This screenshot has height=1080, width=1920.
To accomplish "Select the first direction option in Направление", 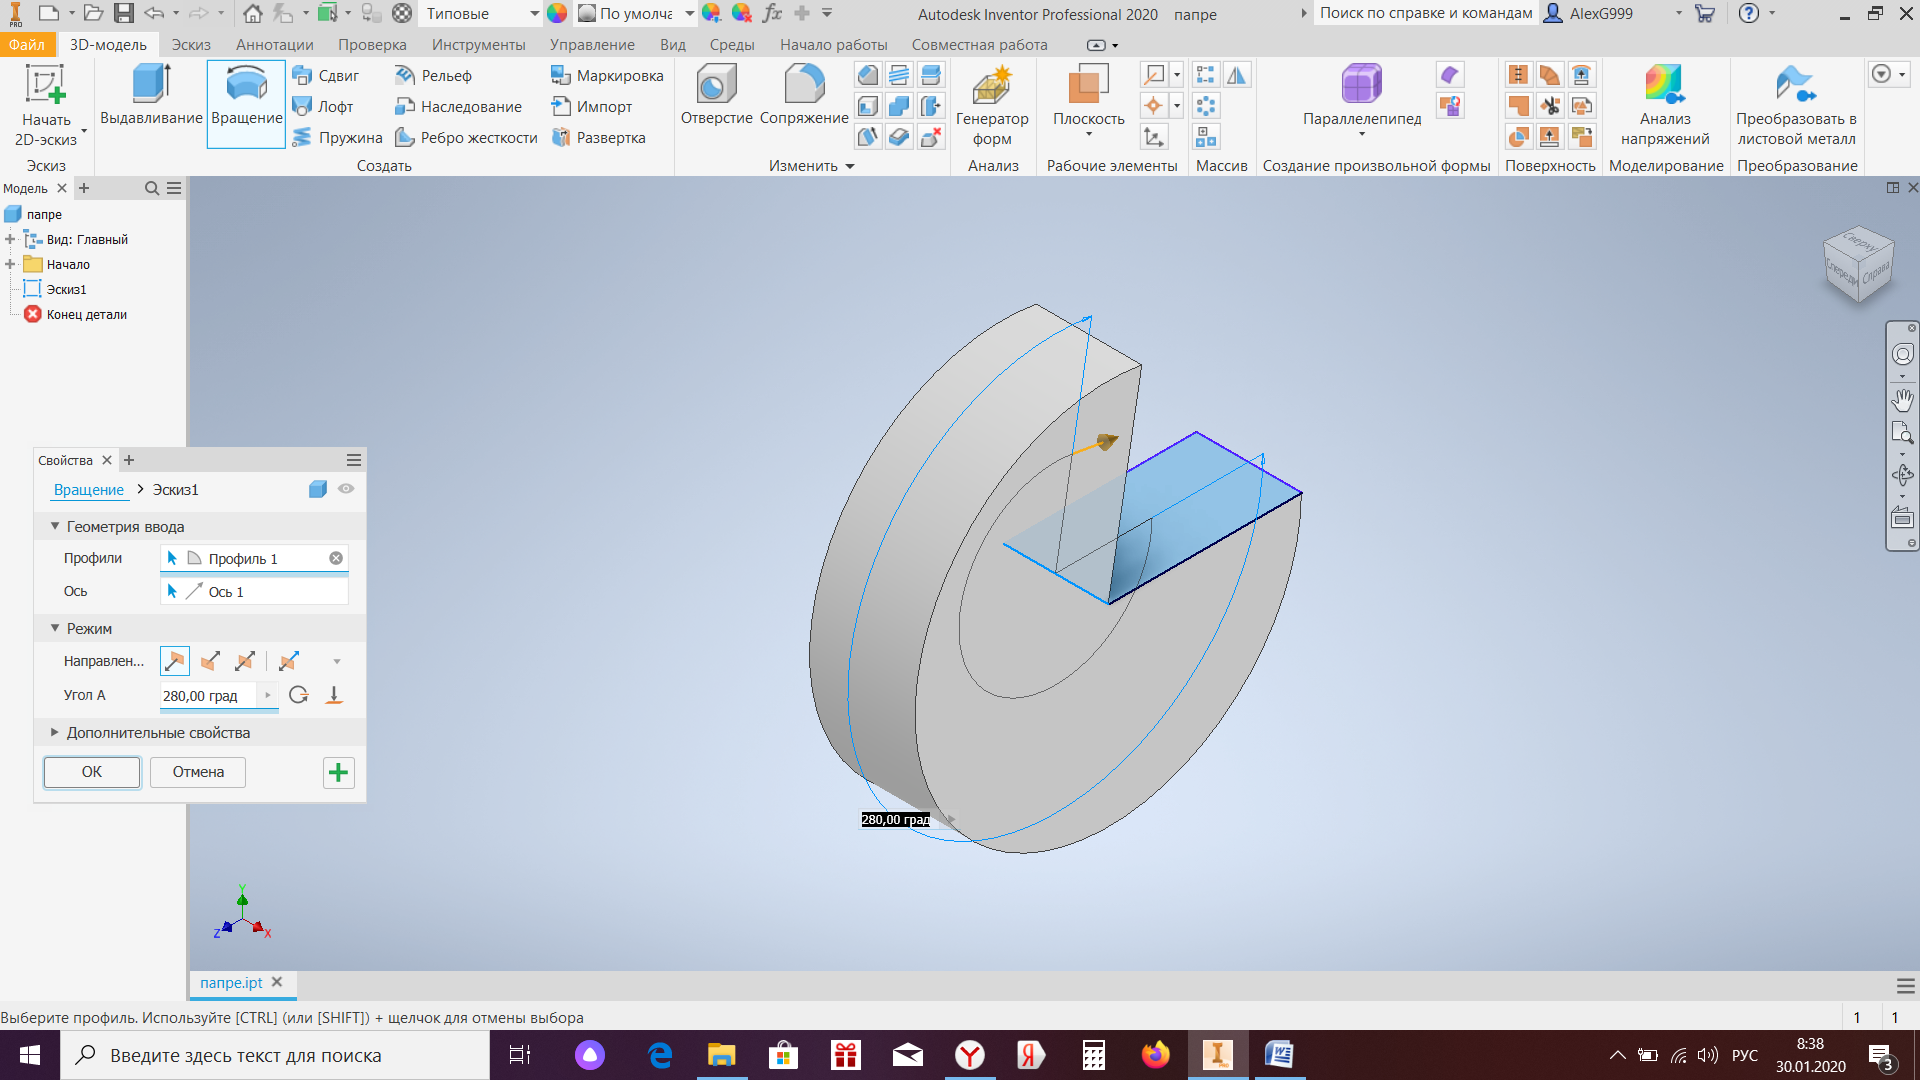I will 175,661.
